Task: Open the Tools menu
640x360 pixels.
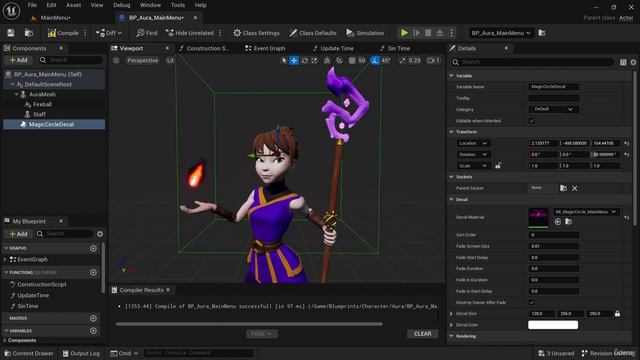Action: click(x=178, y=5)
